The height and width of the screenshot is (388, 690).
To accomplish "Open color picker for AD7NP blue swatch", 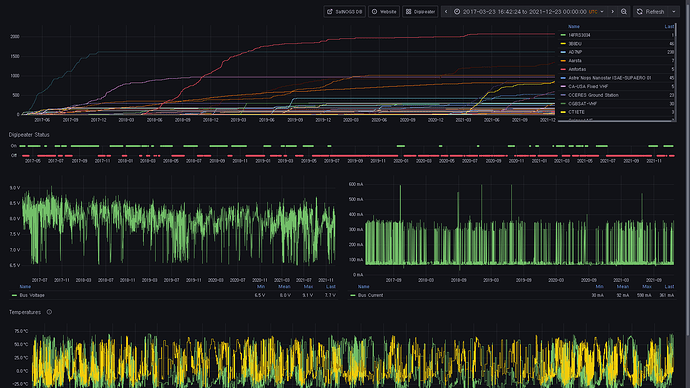I will click(563, 52).
